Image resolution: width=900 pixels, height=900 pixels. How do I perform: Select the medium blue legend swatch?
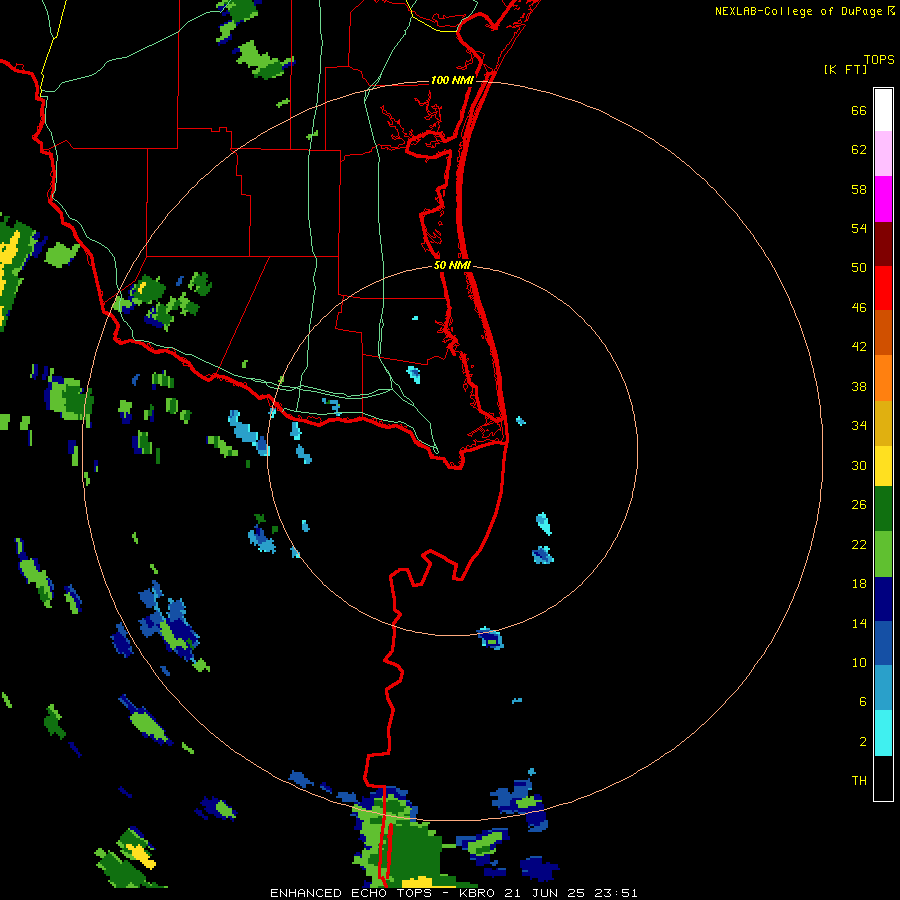tap(883, 643)
